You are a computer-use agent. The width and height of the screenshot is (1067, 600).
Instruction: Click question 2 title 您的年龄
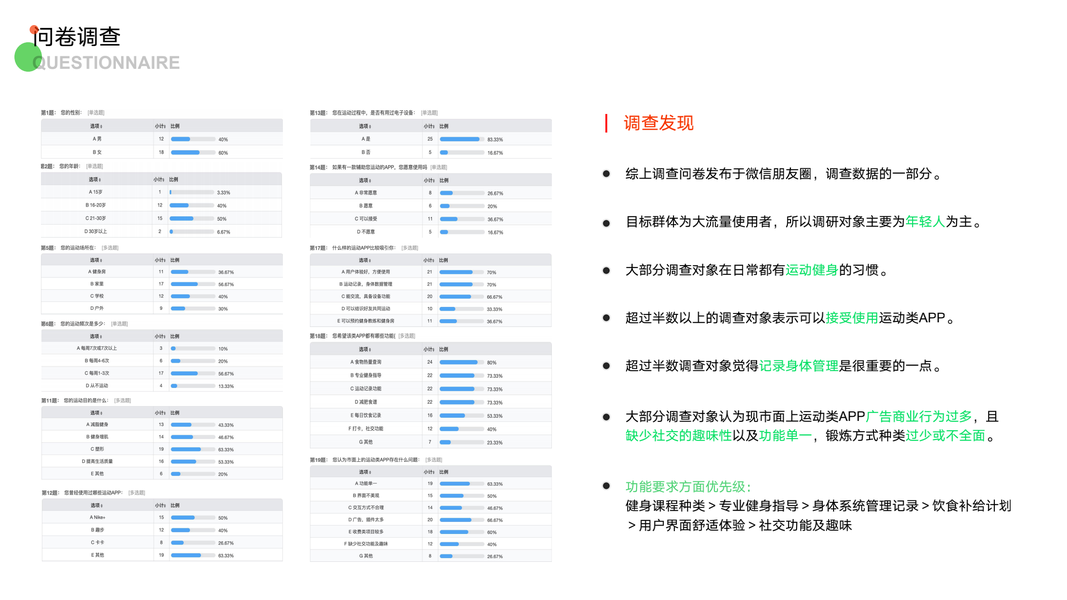71,167
